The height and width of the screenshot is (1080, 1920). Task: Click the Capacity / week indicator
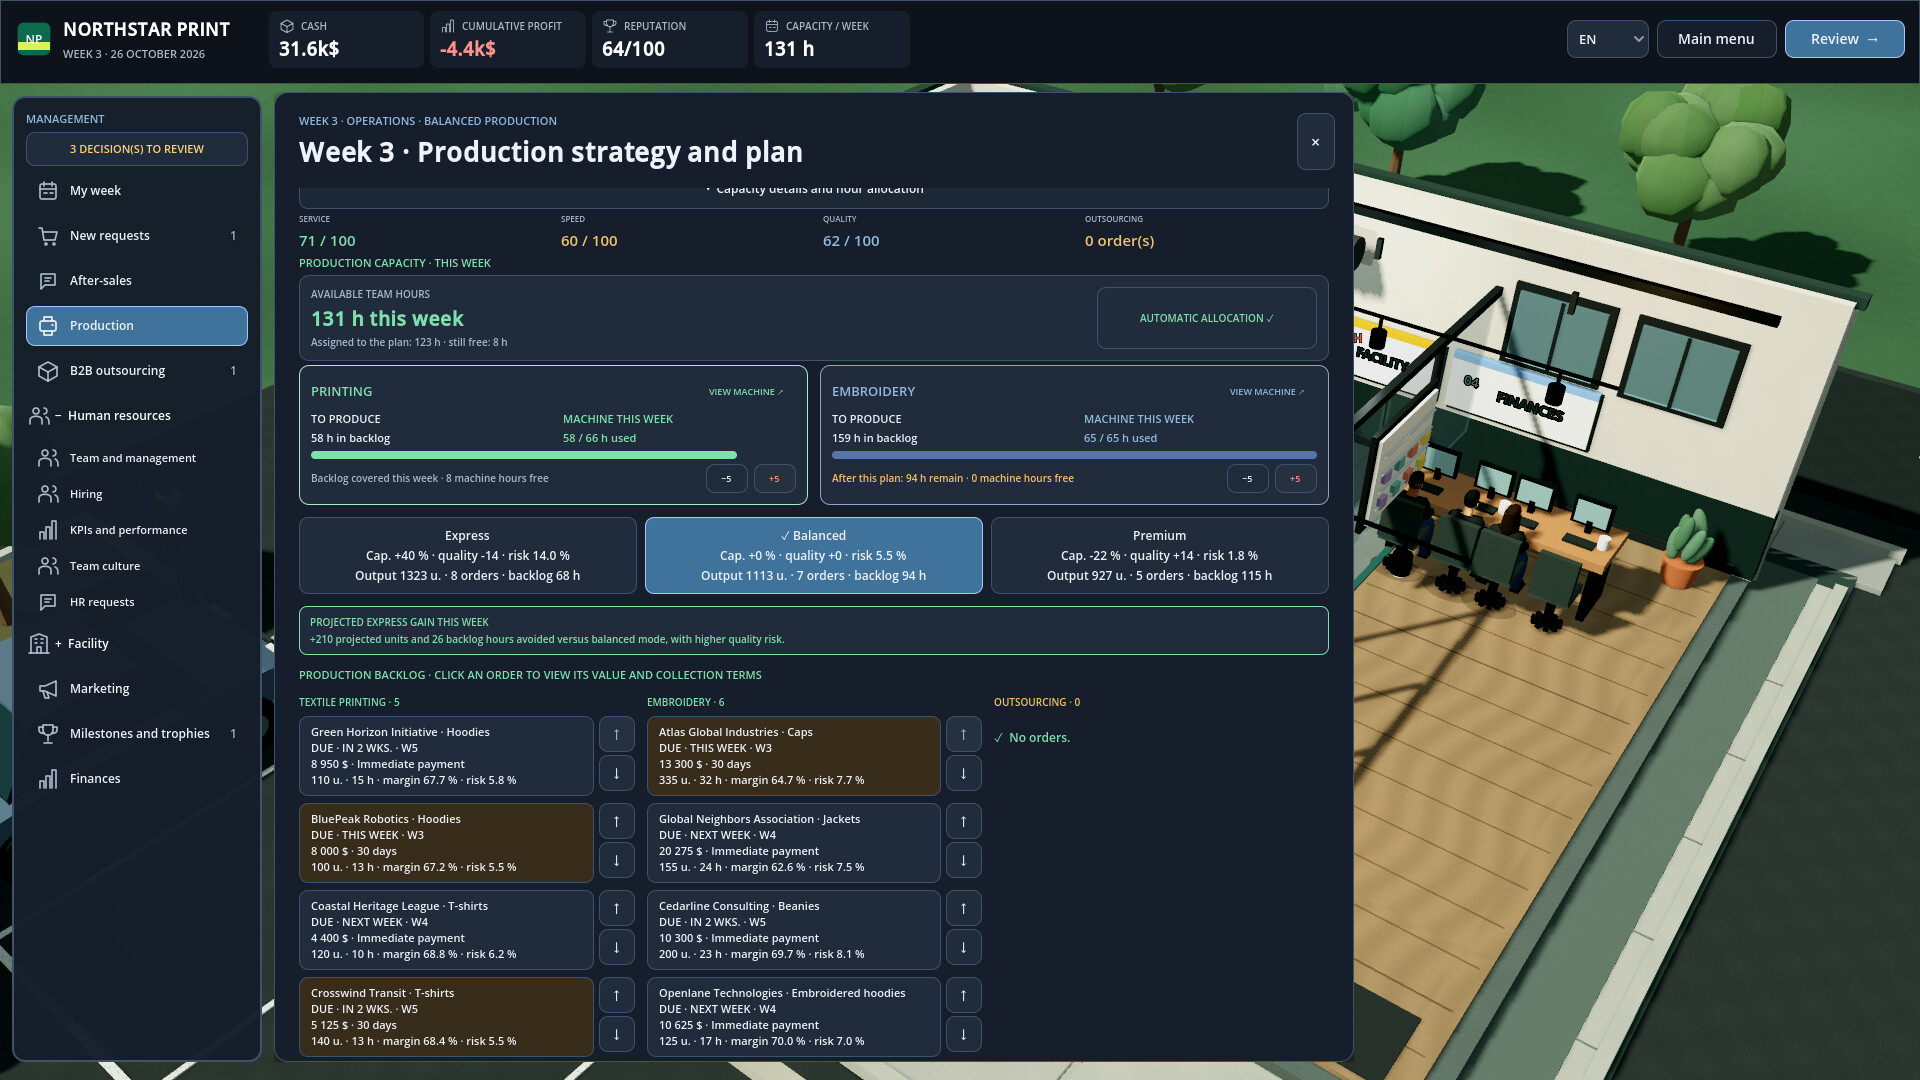point(832,39)
